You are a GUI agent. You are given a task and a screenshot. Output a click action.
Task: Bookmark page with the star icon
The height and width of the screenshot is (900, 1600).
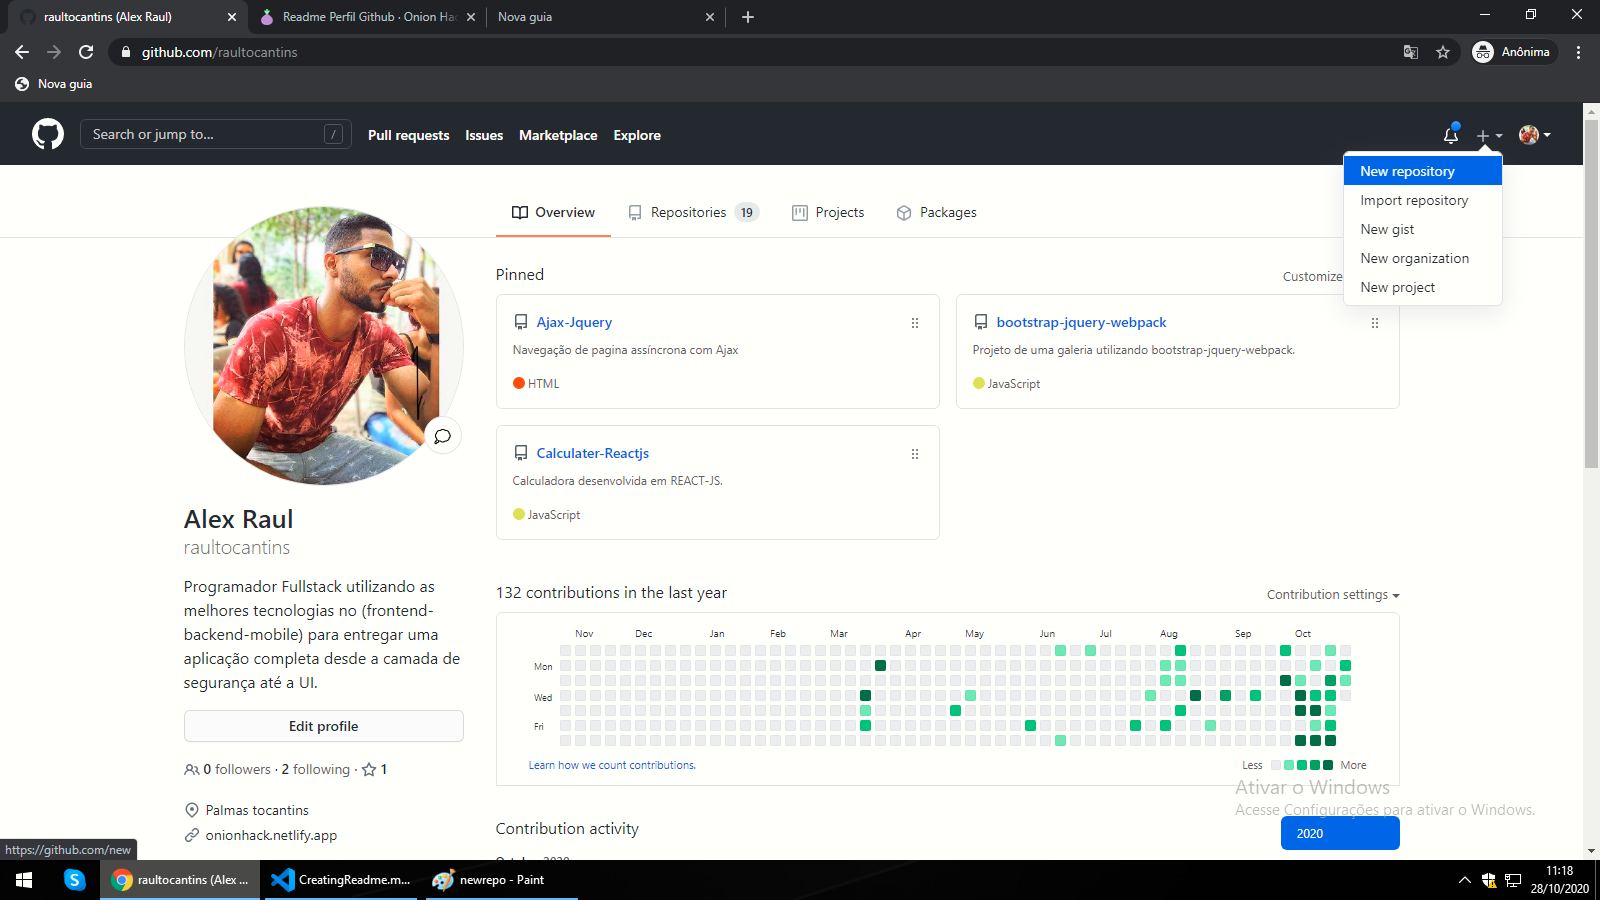pyautogui.click(x=1443, y=52)
